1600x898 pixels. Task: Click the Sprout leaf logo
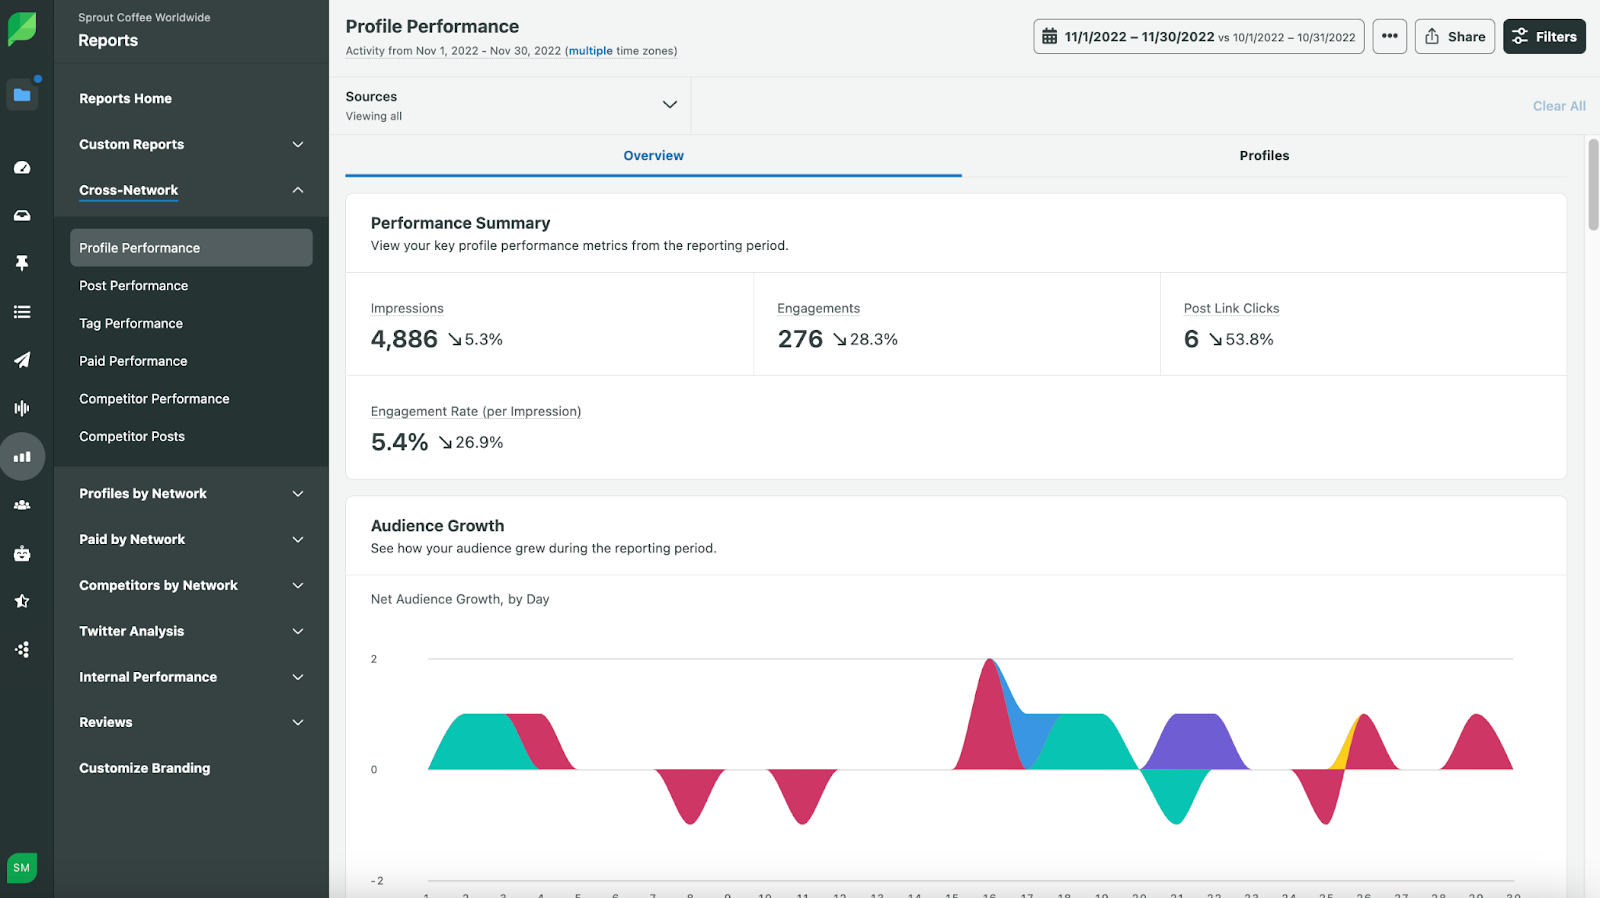pos(22,28)
